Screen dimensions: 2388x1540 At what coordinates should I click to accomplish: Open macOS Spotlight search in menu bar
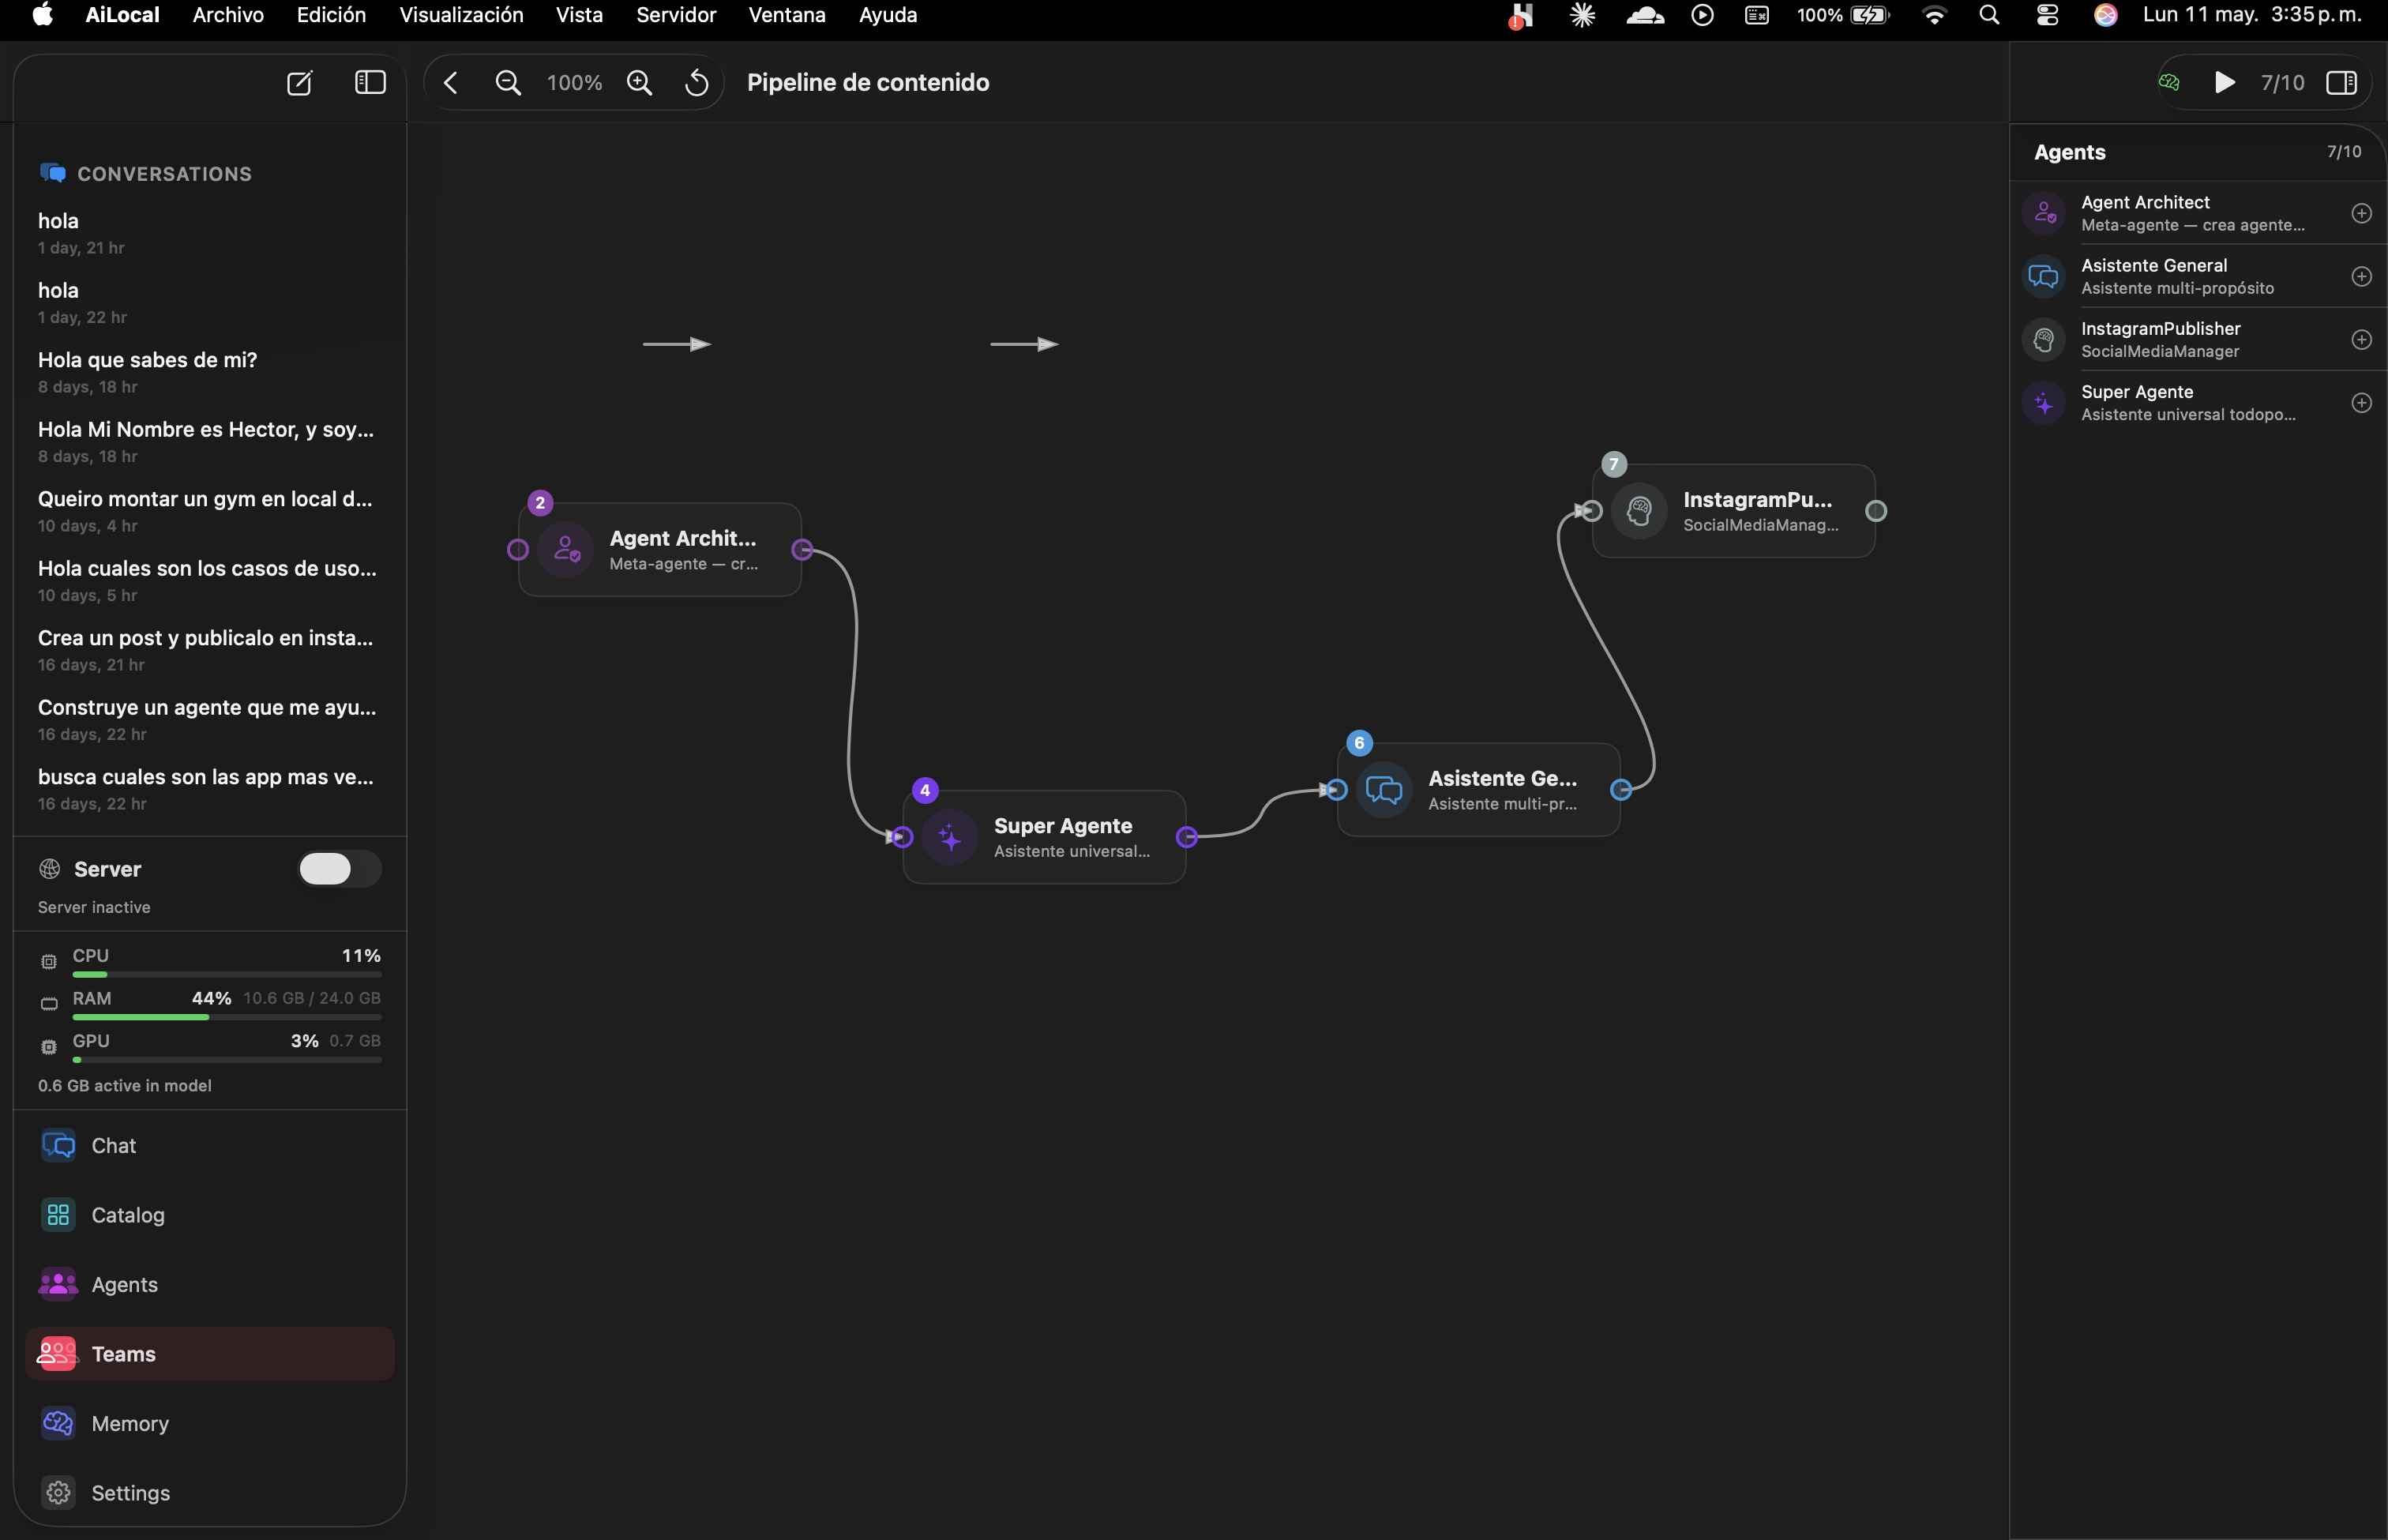[x=1989, y=15]
